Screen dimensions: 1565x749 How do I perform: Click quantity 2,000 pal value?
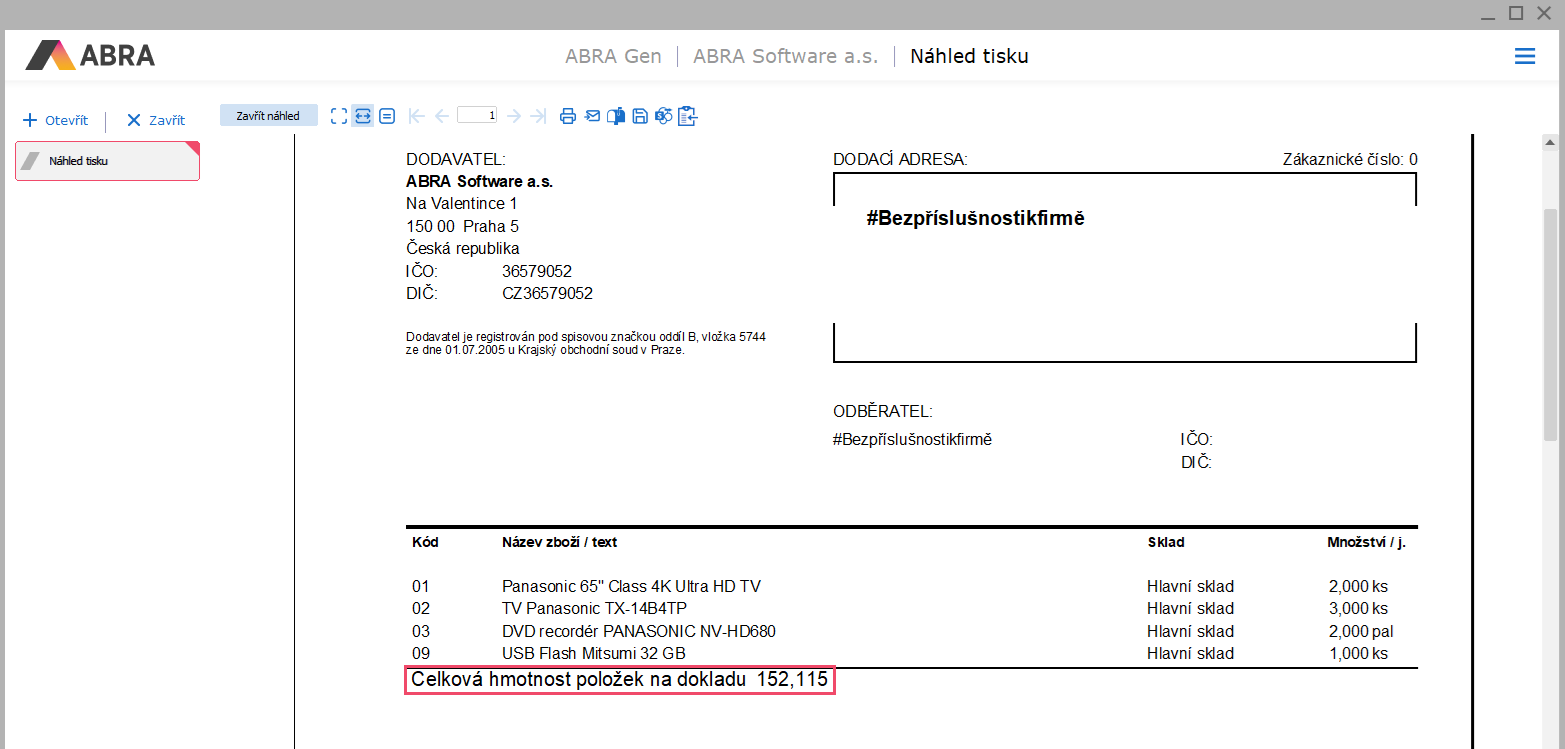coord(1361,631)
